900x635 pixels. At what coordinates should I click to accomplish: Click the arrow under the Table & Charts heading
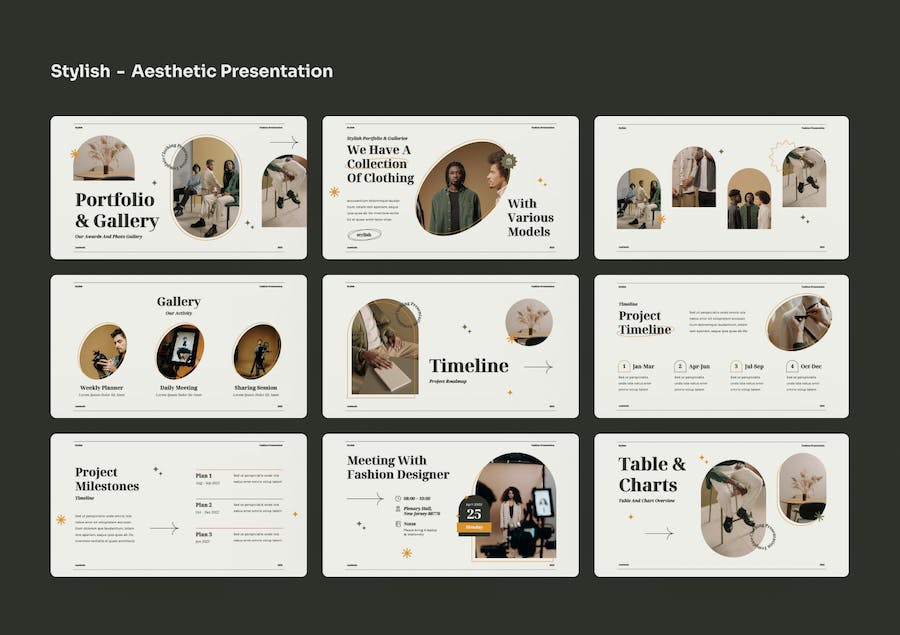pos(659,533)
